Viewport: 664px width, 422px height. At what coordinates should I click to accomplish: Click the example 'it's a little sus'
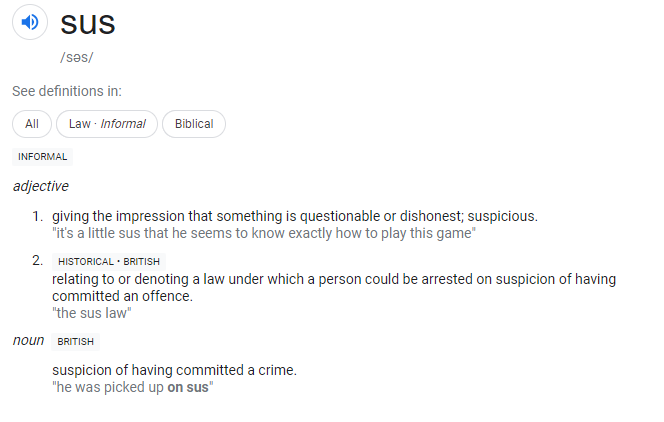264,233
